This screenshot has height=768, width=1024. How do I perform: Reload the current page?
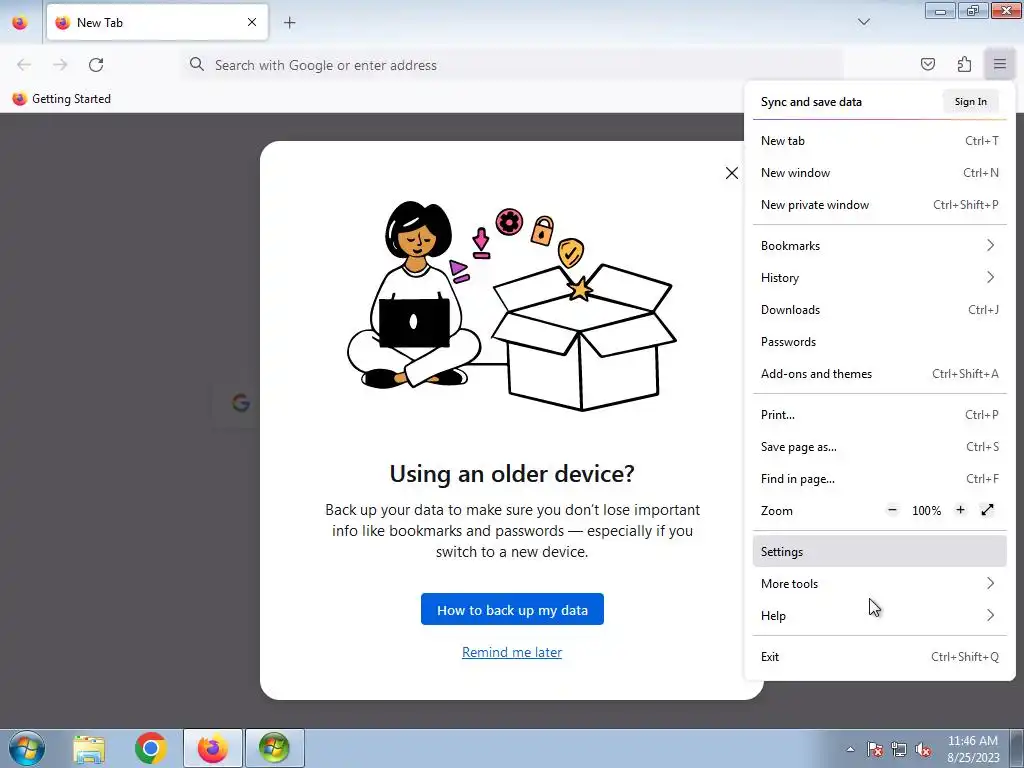96,65
